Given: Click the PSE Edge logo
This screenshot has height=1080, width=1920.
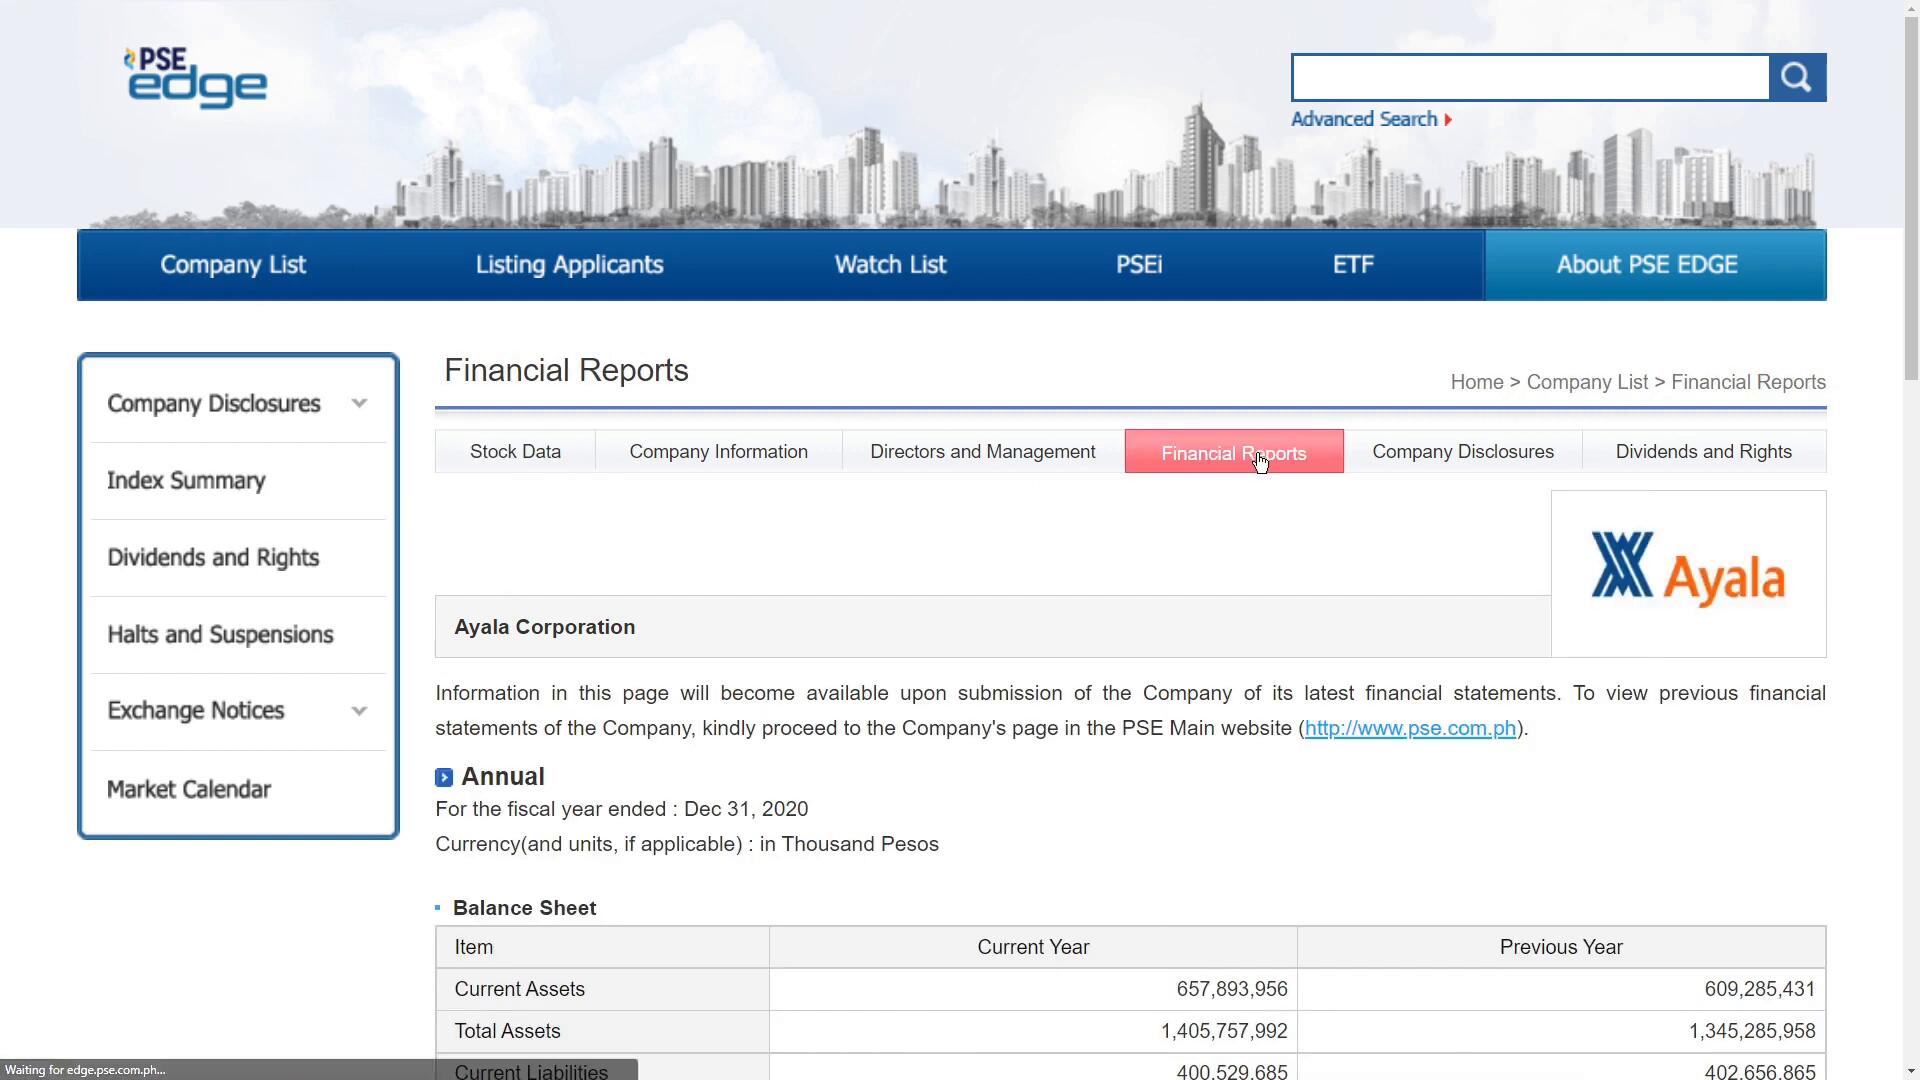Looking at the screenshot, I should click(x=196, y=78).
